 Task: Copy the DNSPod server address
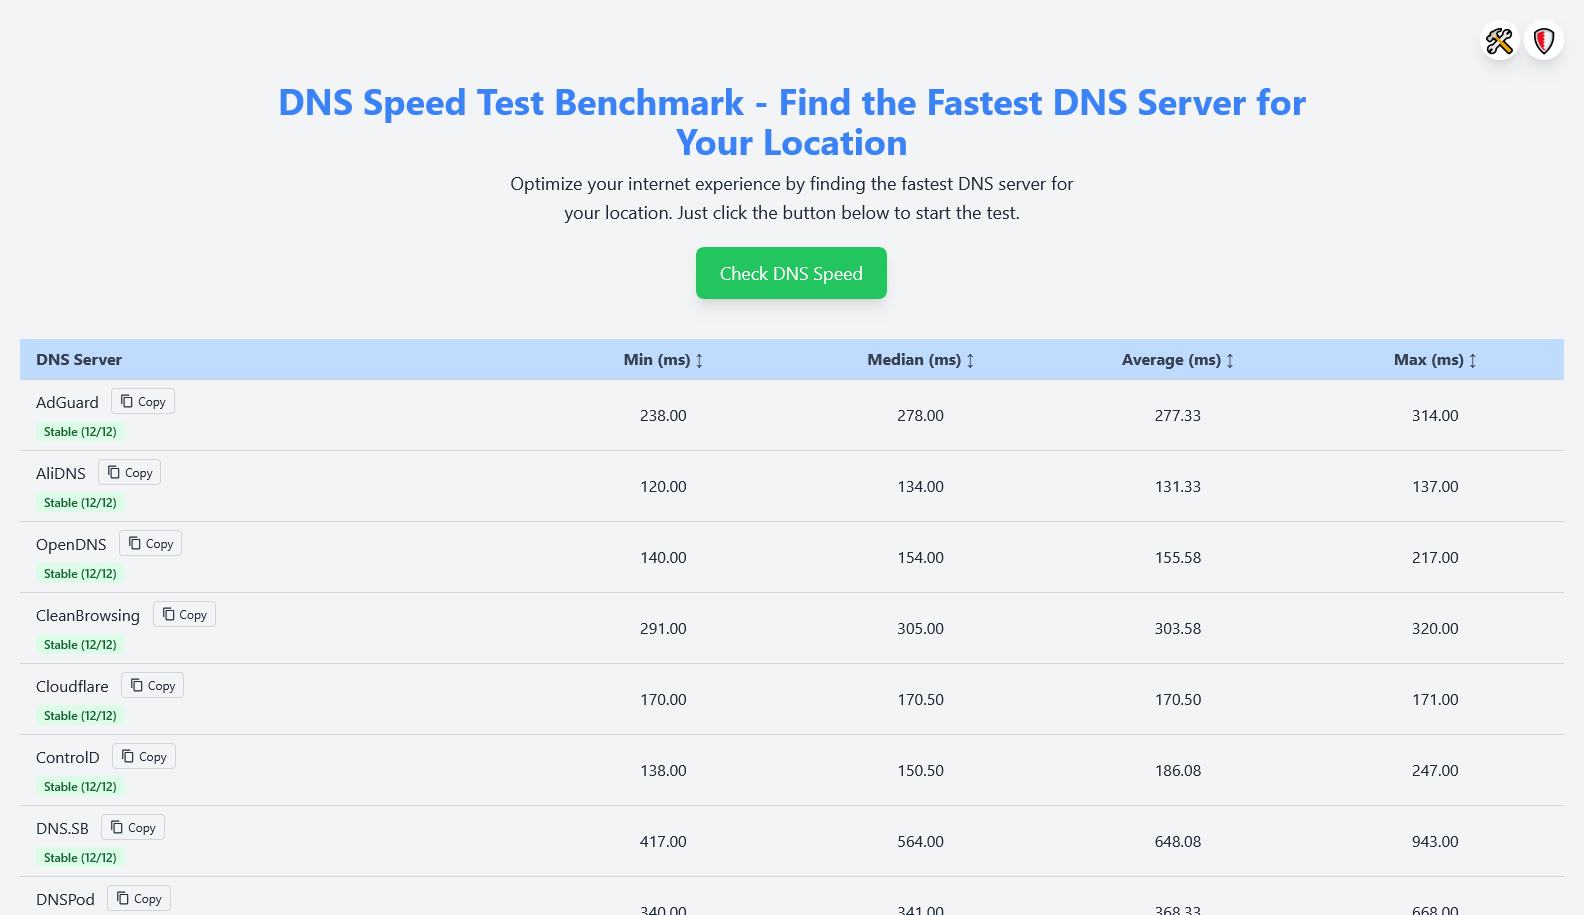click(x=139, y=898)
